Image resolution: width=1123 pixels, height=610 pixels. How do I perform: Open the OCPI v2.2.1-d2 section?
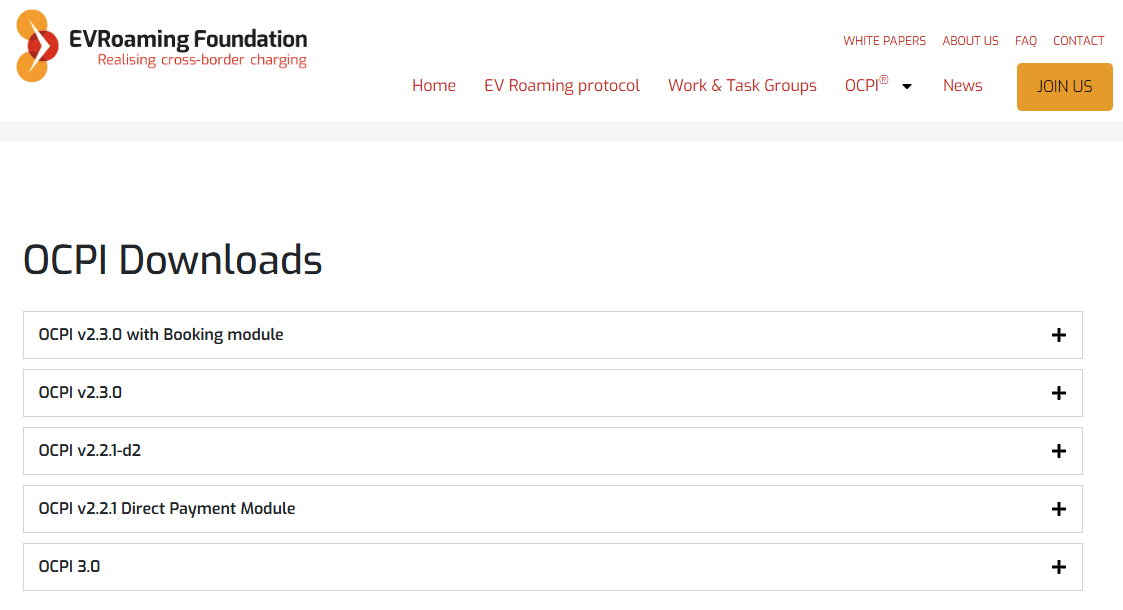(x=552, y=450)
